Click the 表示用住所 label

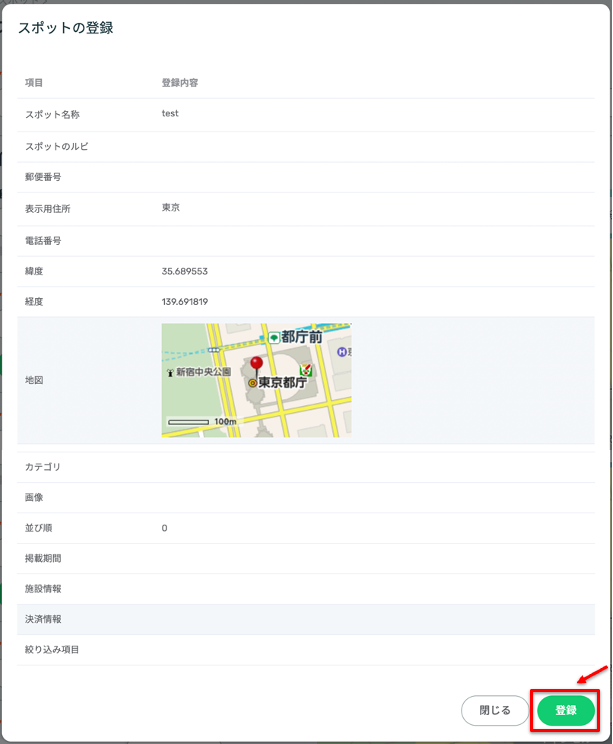tap(47, 209)
